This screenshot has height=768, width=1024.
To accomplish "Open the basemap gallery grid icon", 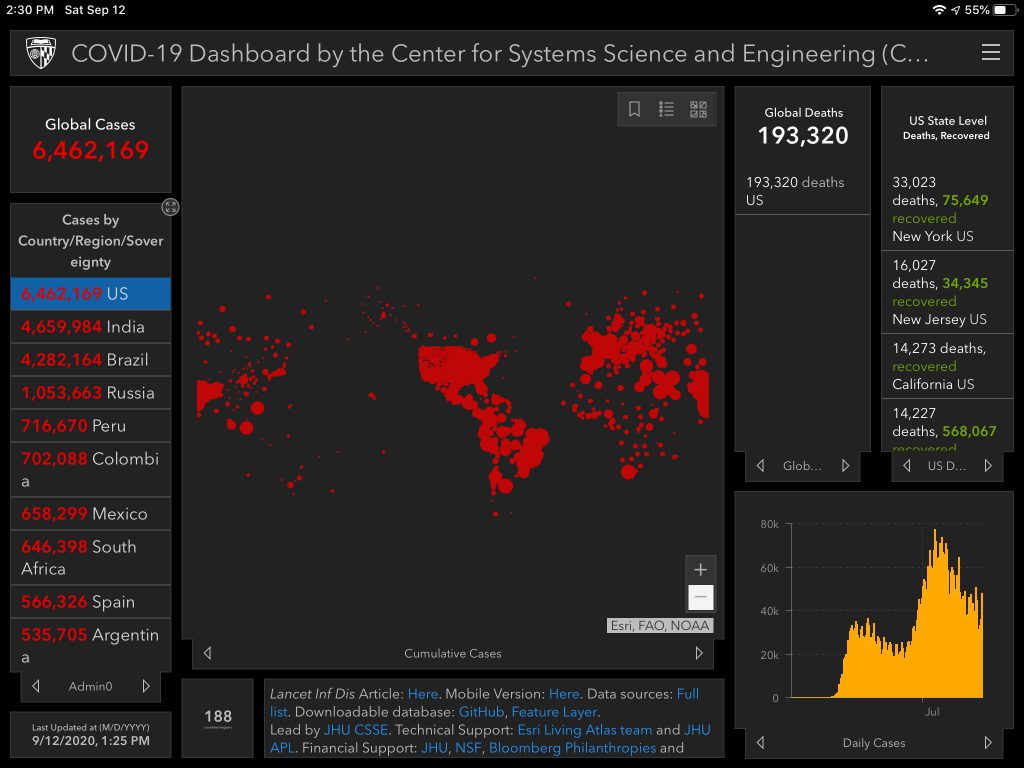I will 698,110.
